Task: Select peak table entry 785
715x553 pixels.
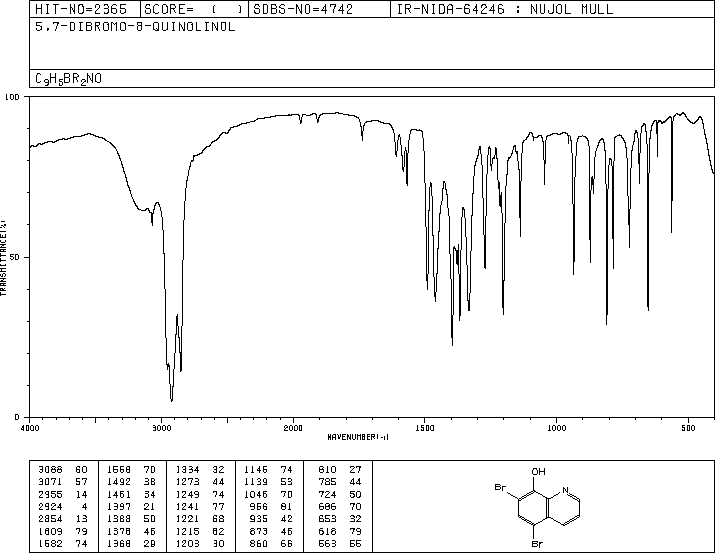Action: (340, 482)
